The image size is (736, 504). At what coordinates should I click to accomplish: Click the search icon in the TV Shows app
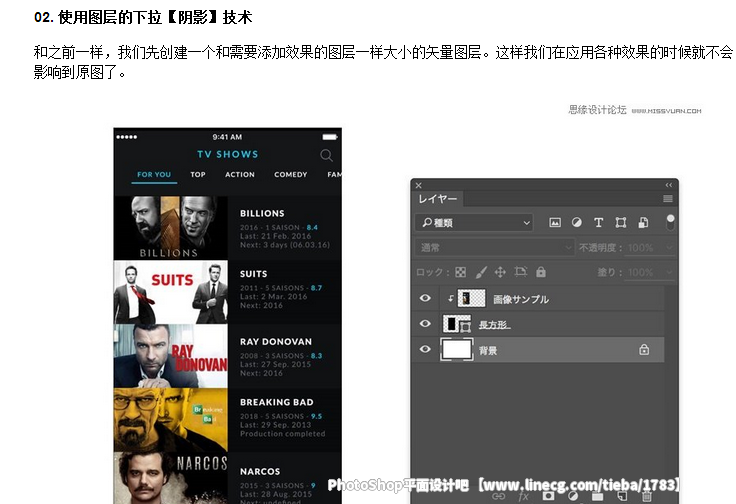(326, 155)
